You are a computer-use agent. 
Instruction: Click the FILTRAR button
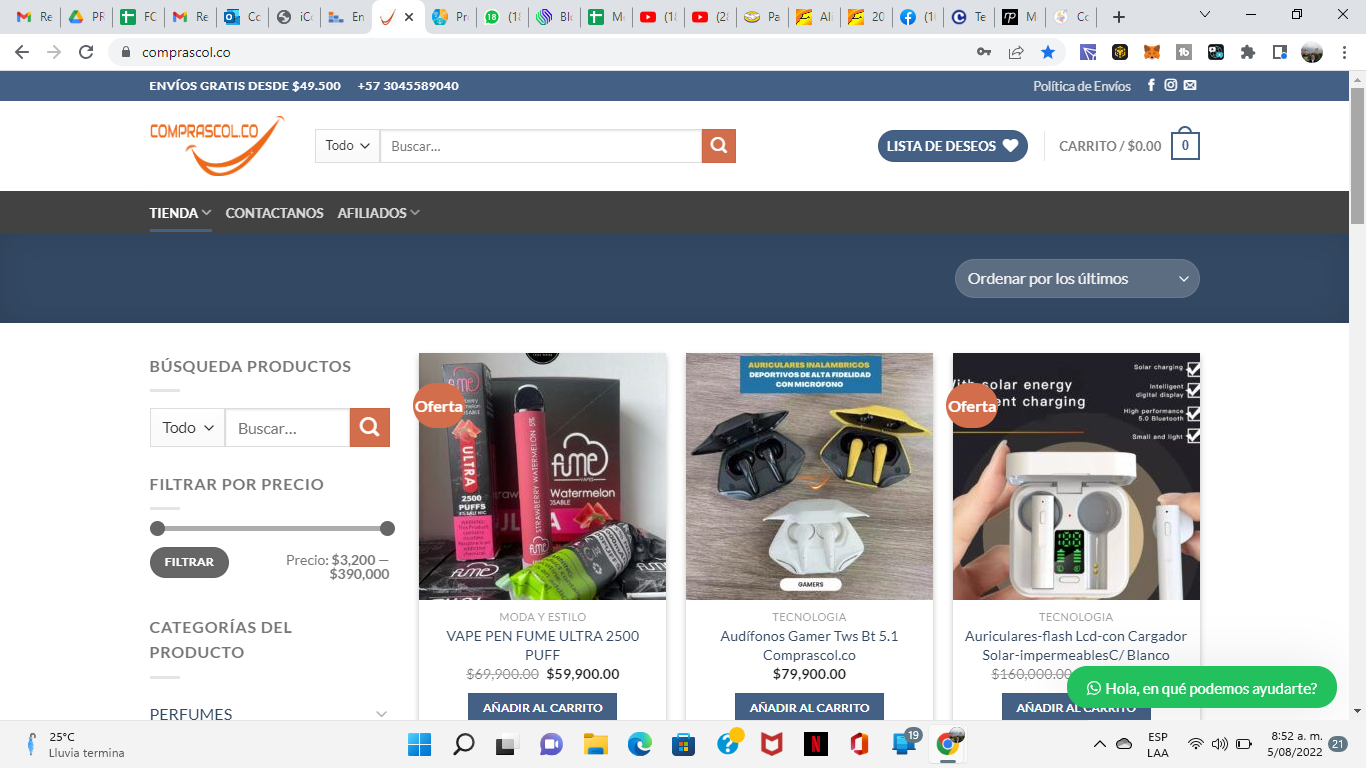[x=189, y=562]
